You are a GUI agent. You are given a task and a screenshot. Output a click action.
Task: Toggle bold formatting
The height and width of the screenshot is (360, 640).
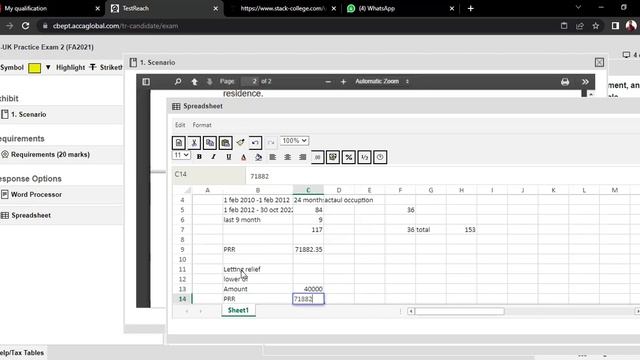pos(199,157)
